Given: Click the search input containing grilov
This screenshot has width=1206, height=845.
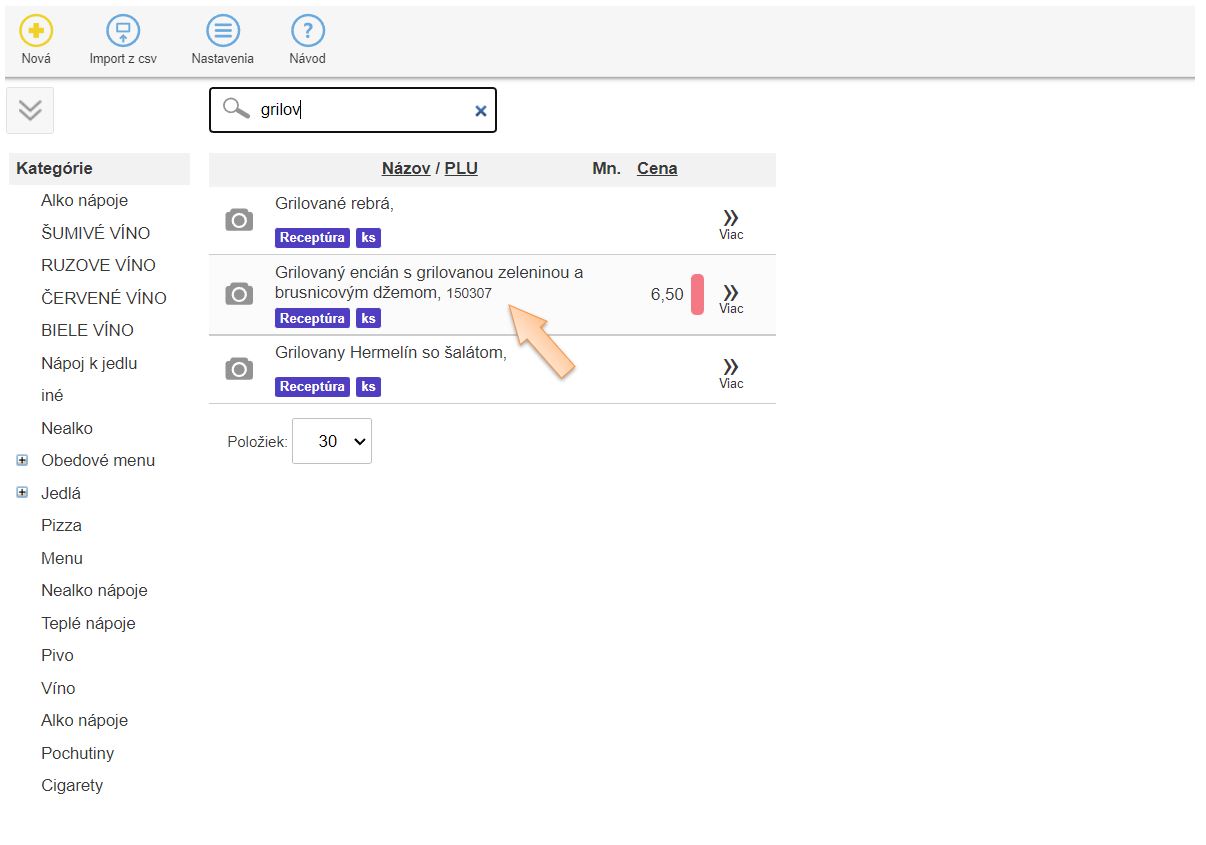Looking at the screenshot, I should click(360, 110).
